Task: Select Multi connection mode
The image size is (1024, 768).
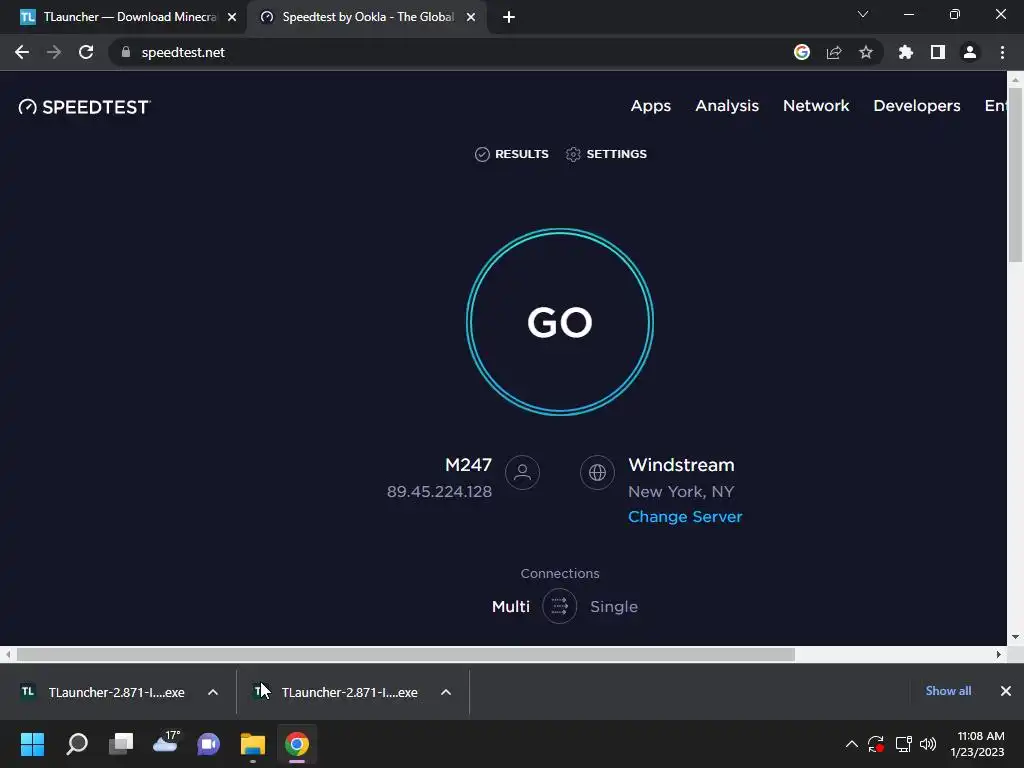Action: point(511,607)
